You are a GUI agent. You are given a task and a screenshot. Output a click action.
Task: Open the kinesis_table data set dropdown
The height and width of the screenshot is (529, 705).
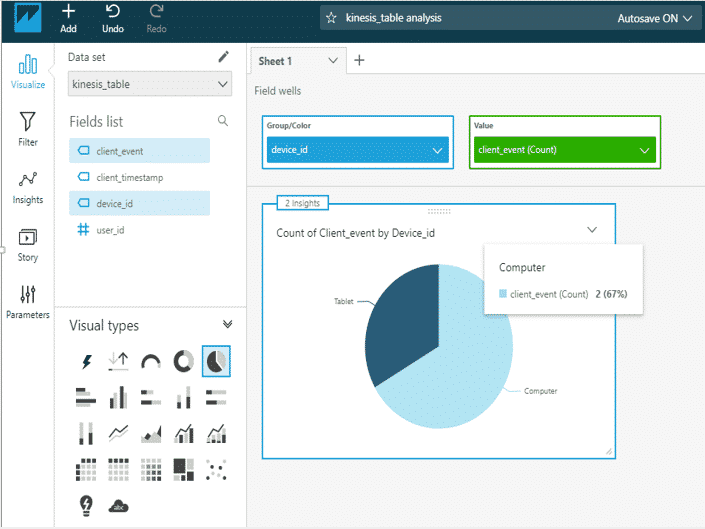(150, 84)
